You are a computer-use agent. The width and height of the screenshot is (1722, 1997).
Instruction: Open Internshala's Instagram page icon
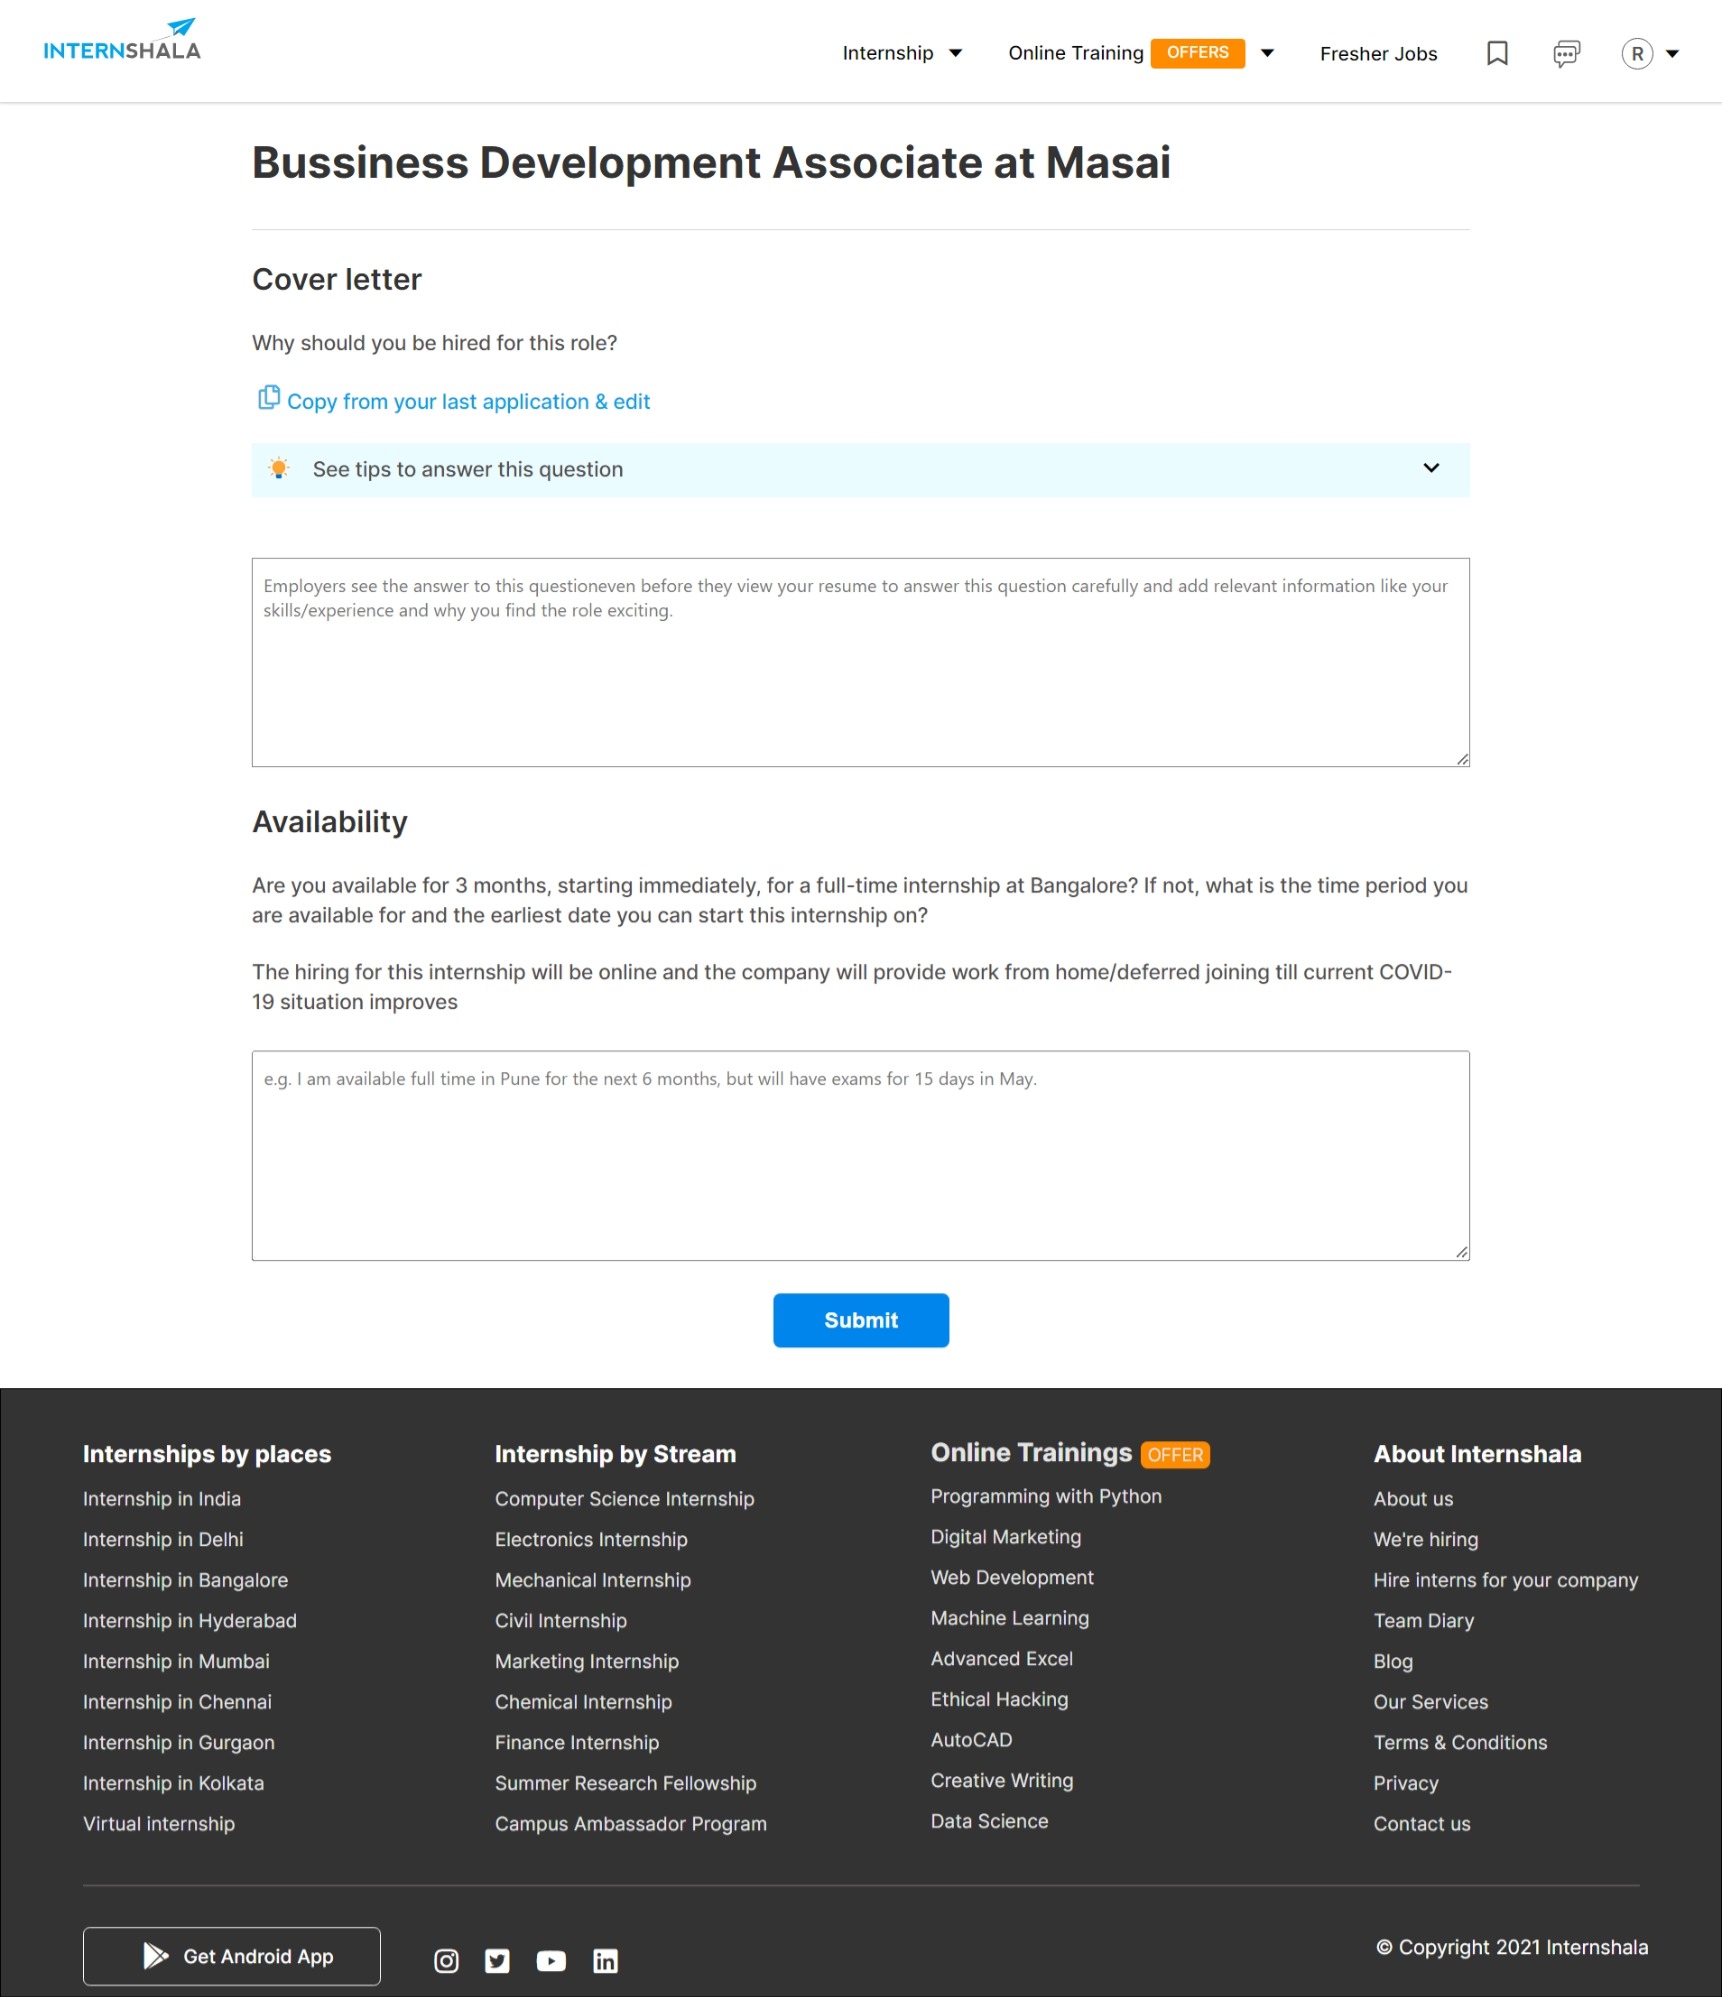[x=446, y=1961]
